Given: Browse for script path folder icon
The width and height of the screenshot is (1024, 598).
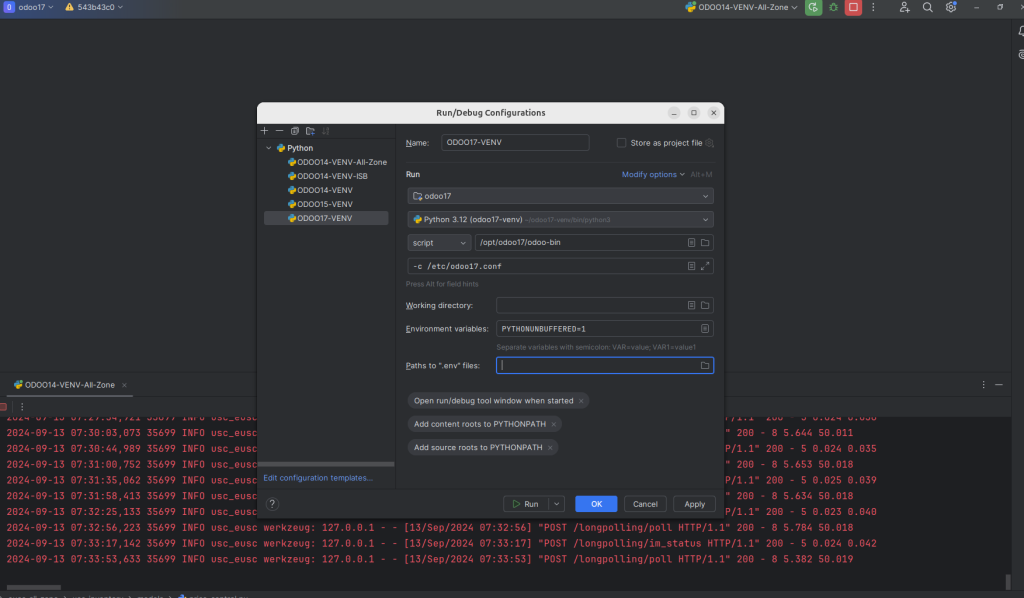Looking at the screenshot, I should [705, 243].
